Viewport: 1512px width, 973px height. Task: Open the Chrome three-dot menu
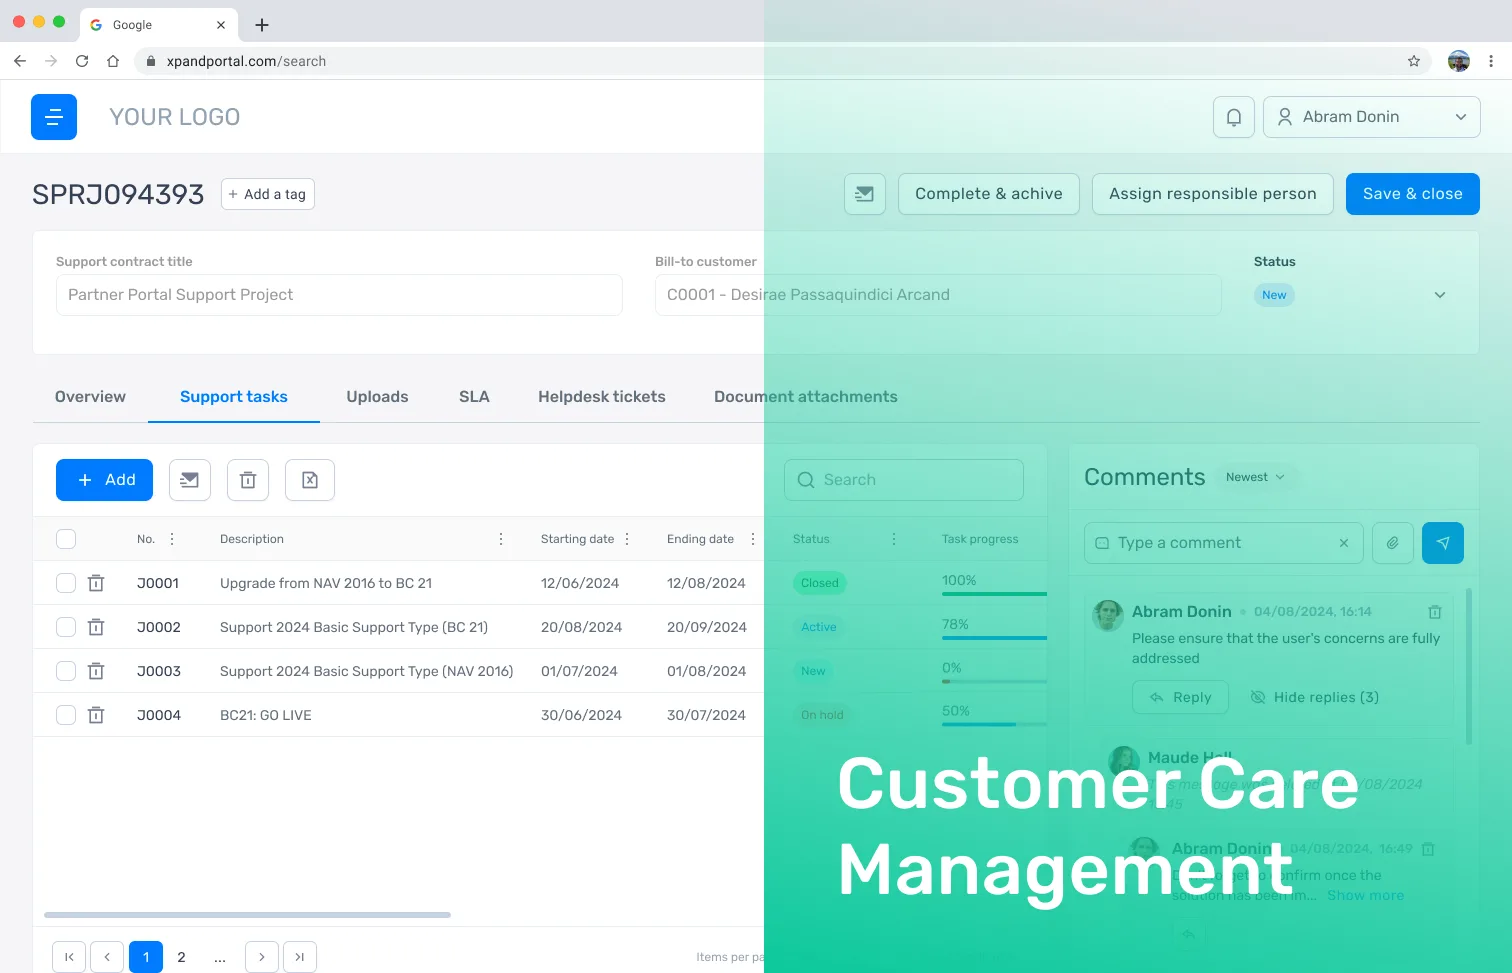tap(1491, 61)
